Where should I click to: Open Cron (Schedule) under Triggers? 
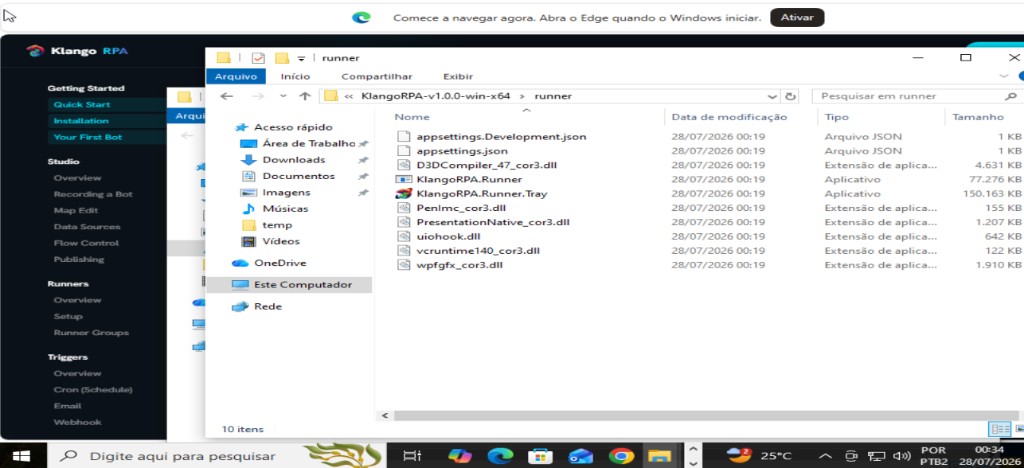(x=93, y=390)
